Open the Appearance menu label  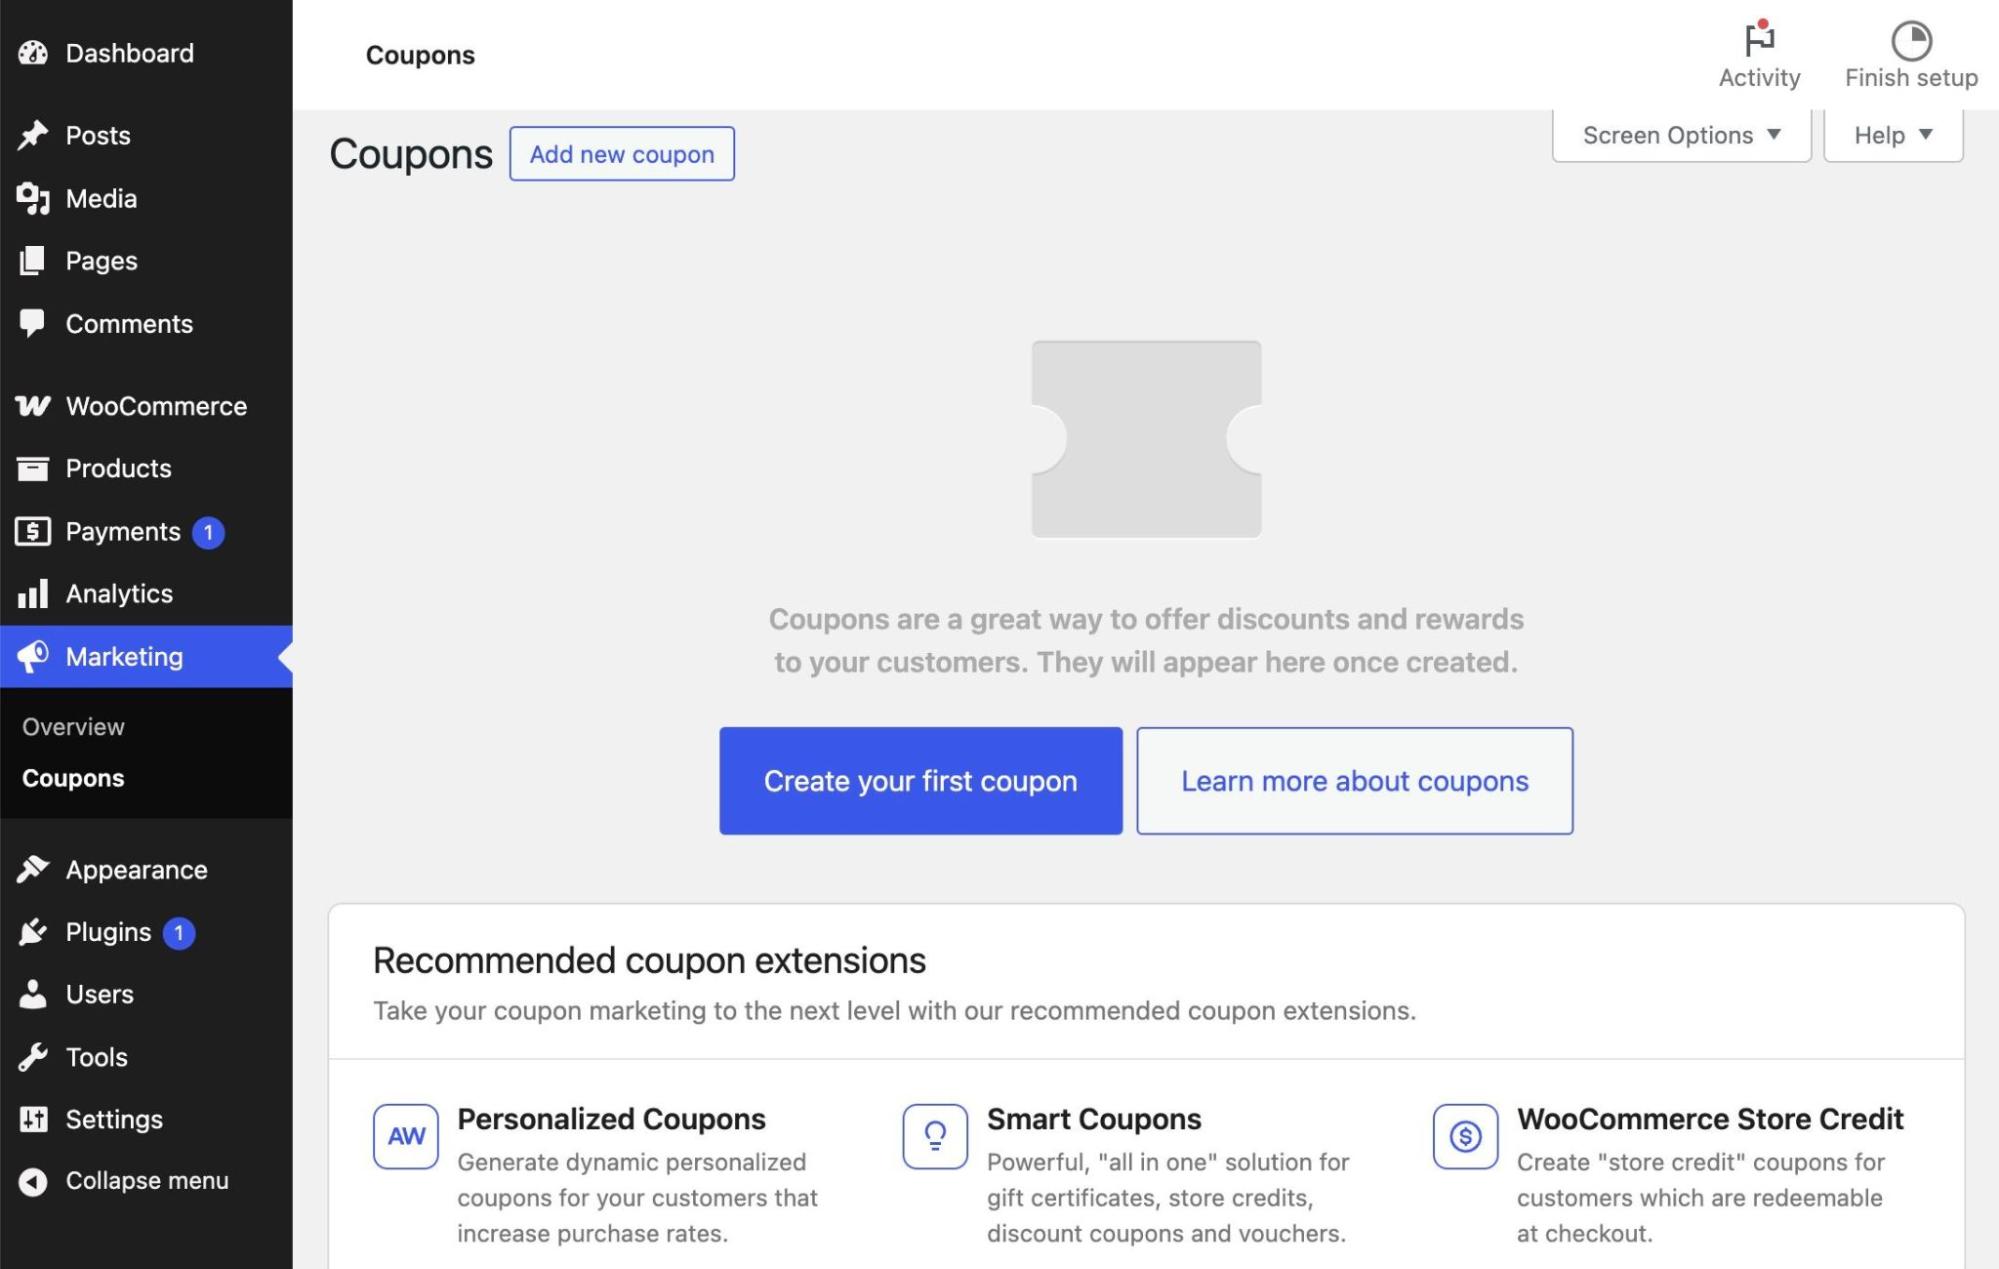tap(136, 869)
